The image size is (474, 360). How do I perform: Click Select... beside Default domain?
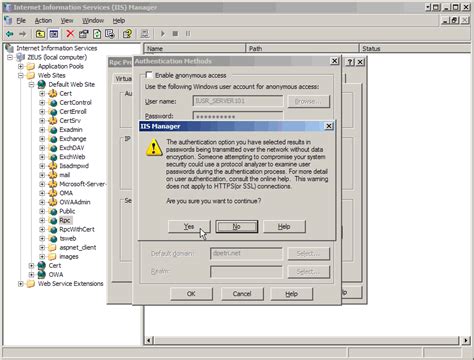[x=308, y=254]
